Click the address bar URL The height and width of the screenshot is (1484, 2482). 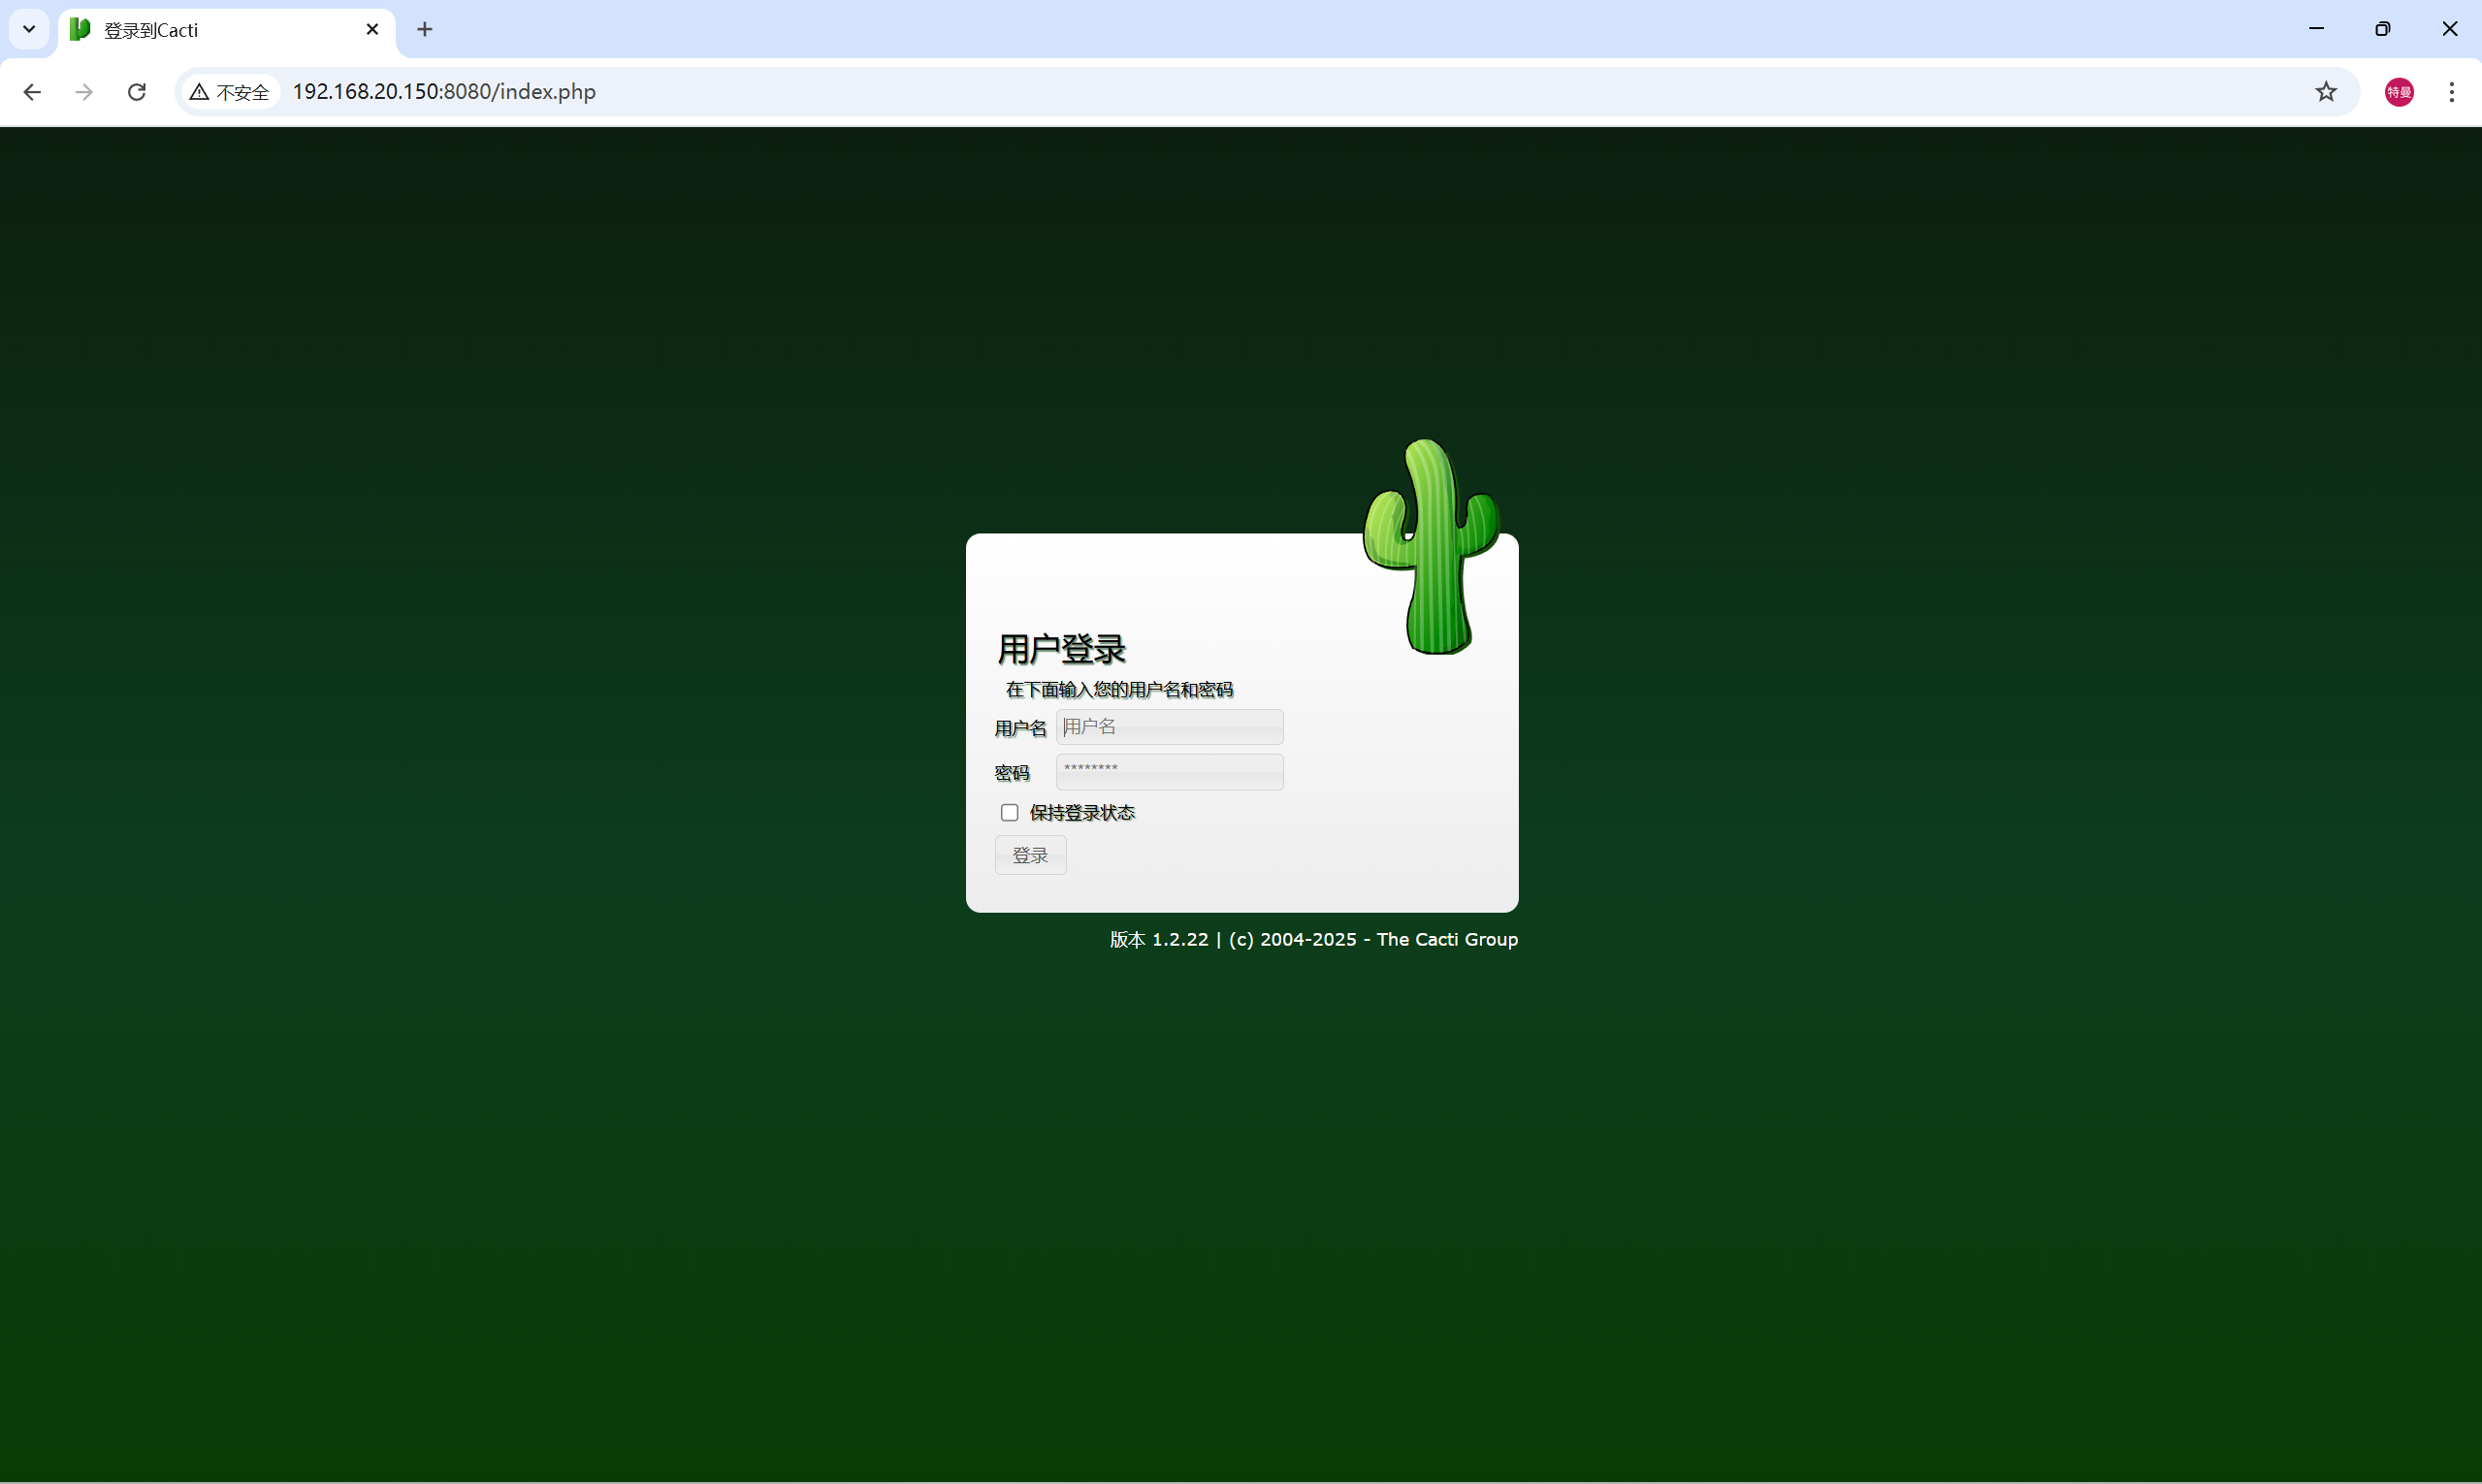tap(444, 92)
